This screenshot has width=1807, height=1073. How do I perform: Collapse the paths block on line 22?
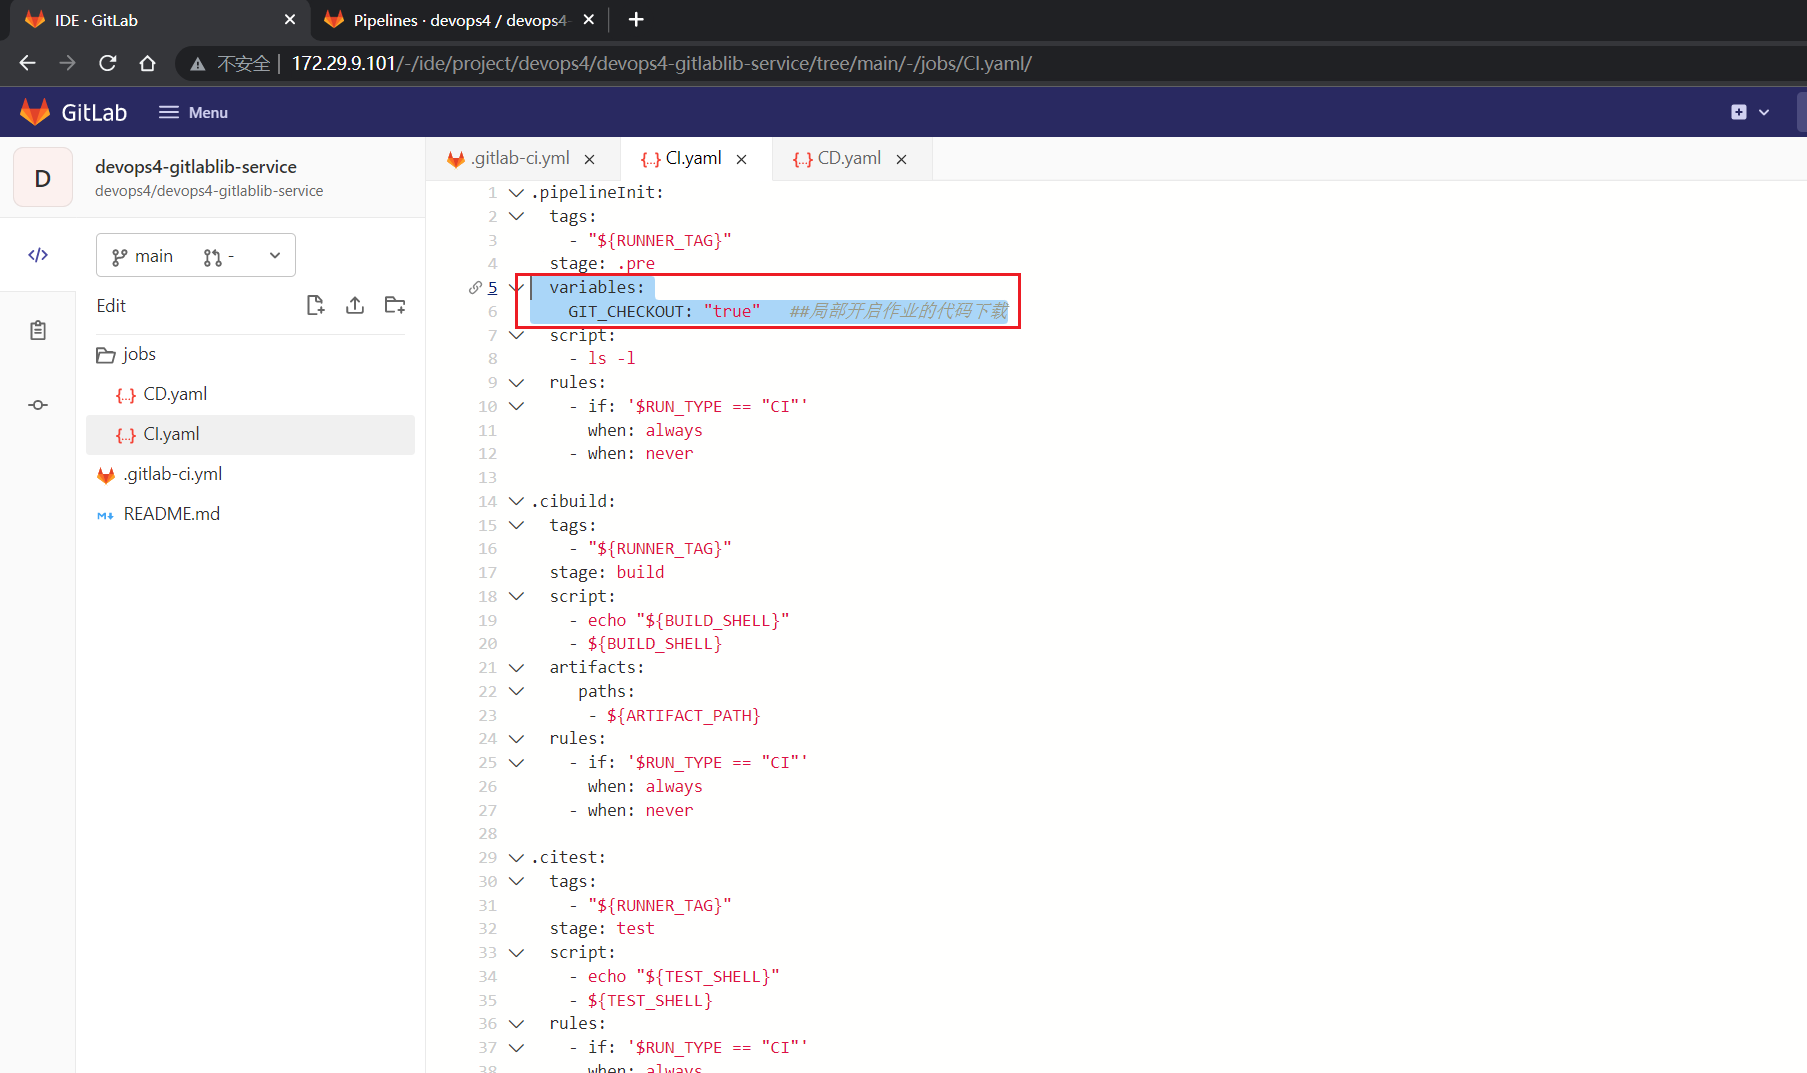click(516, 691)
